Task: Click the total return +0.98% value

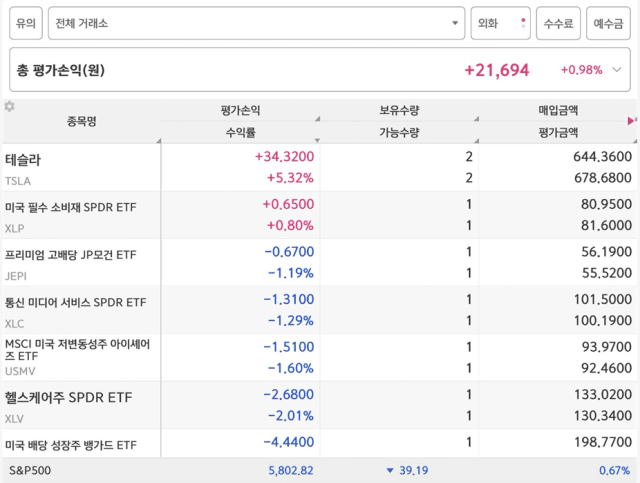Action: point(581,70)
